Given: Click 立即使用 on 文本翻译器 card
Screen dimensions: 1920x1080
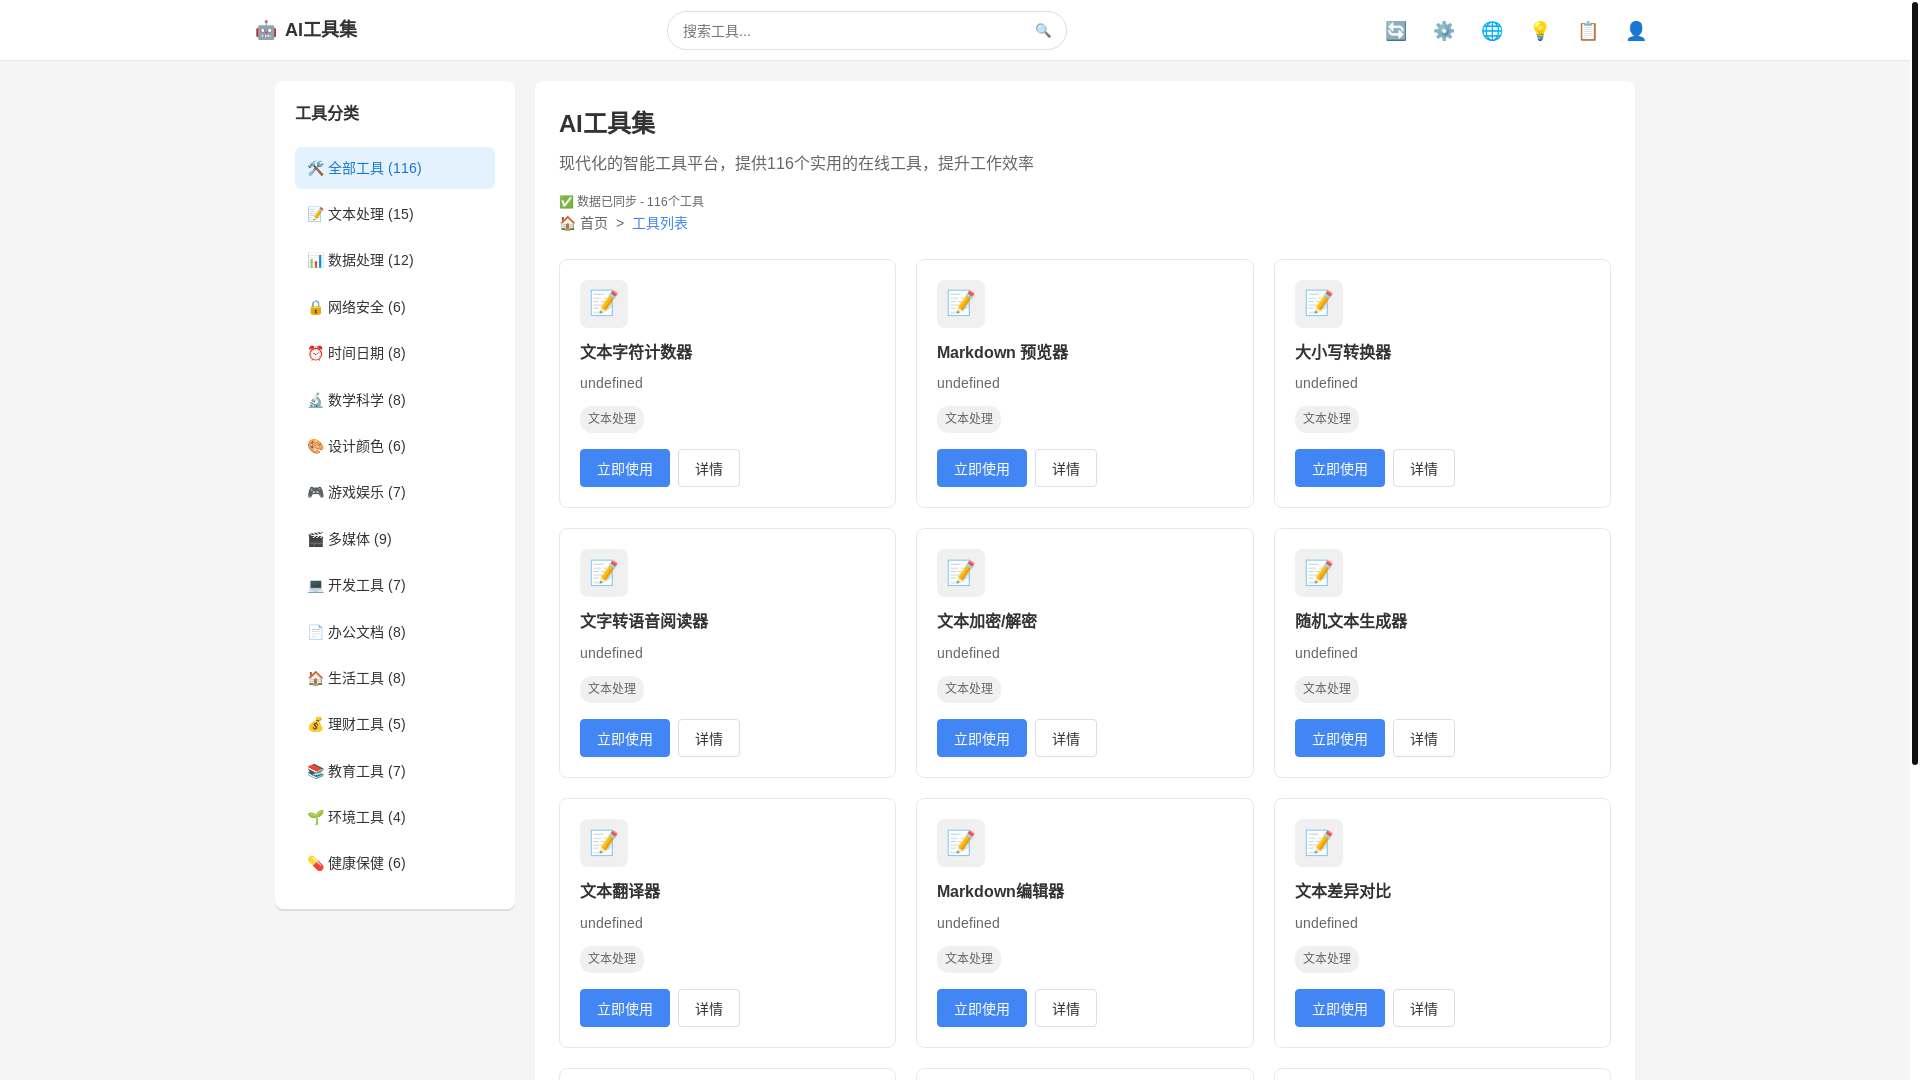Looking at the screenshot, I should click(625, 1008).
